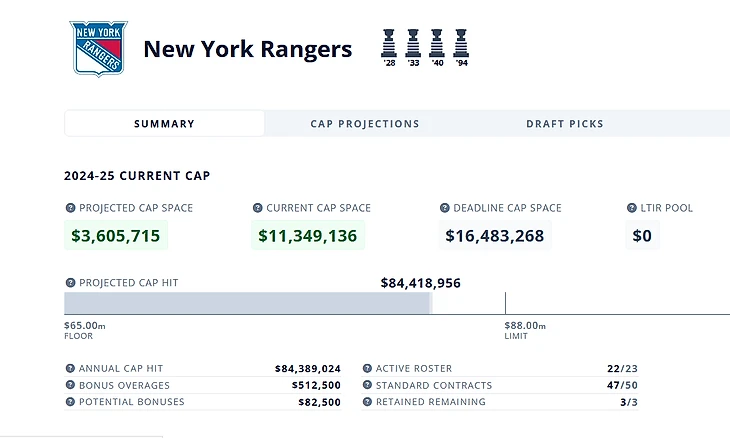Image resolution: width=730 pixels, height=438 pixels.
Task: Click help icon beside Projected Cap Hit
Action: click(70, 283)
